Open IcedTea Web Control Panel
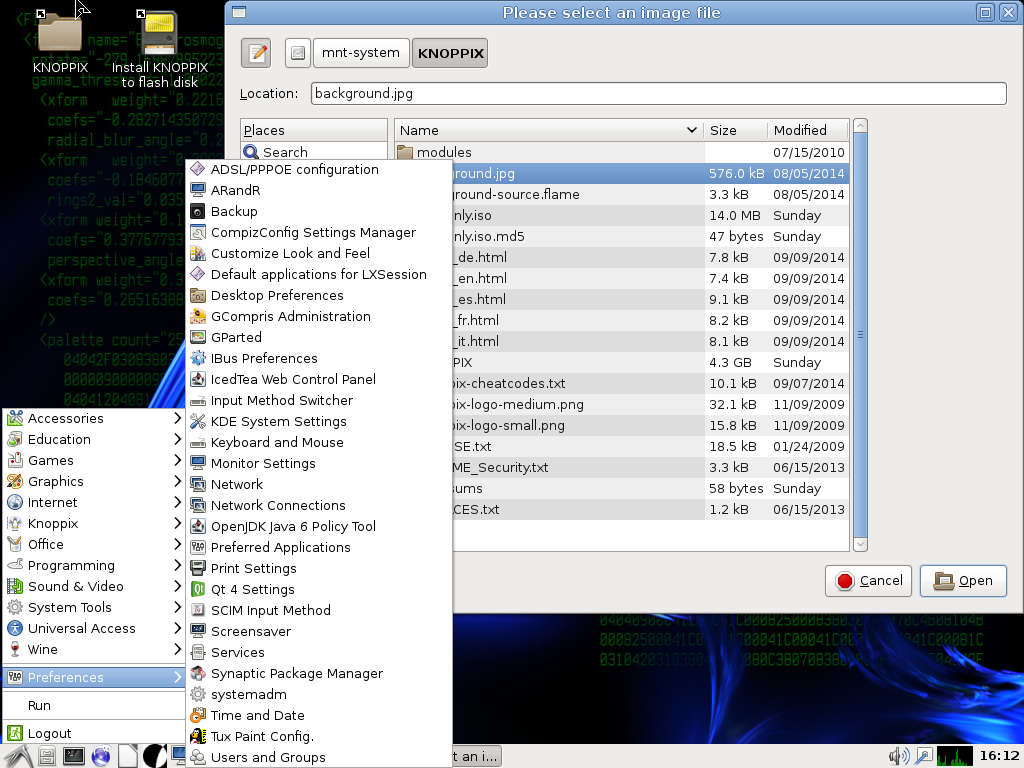Viewport: 1024px width, 768px height. (x=319, y=379)
